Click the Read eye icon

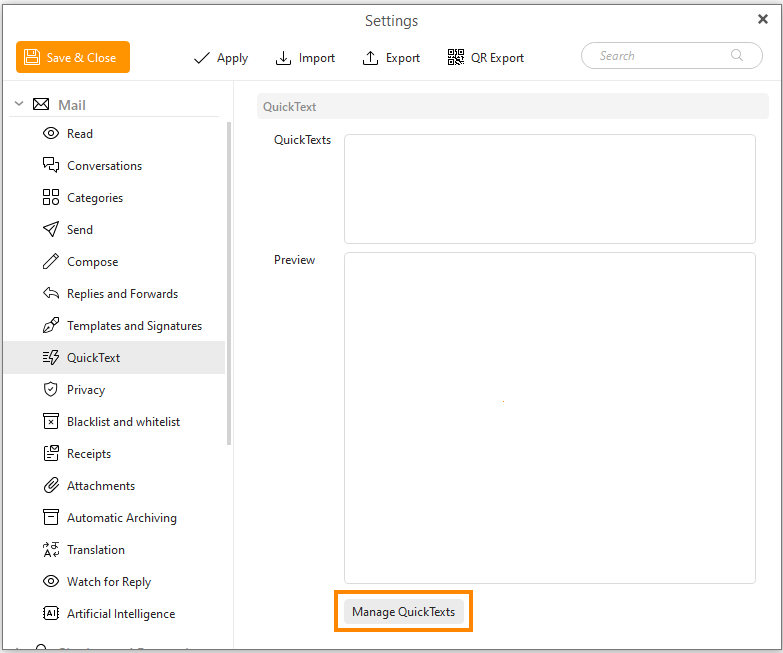pos(51,134)
